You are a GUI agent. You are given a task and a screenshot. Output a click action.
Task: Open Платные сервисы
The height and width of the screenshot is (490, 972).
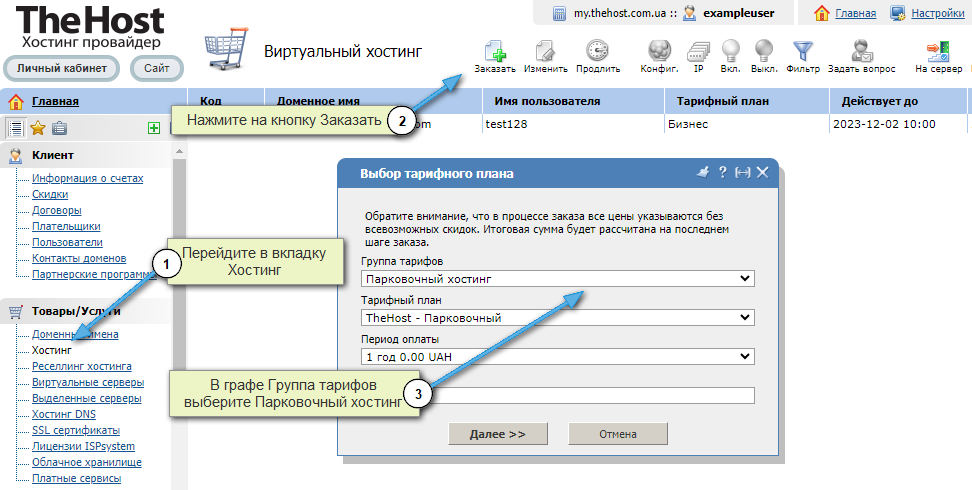point(76,478)
